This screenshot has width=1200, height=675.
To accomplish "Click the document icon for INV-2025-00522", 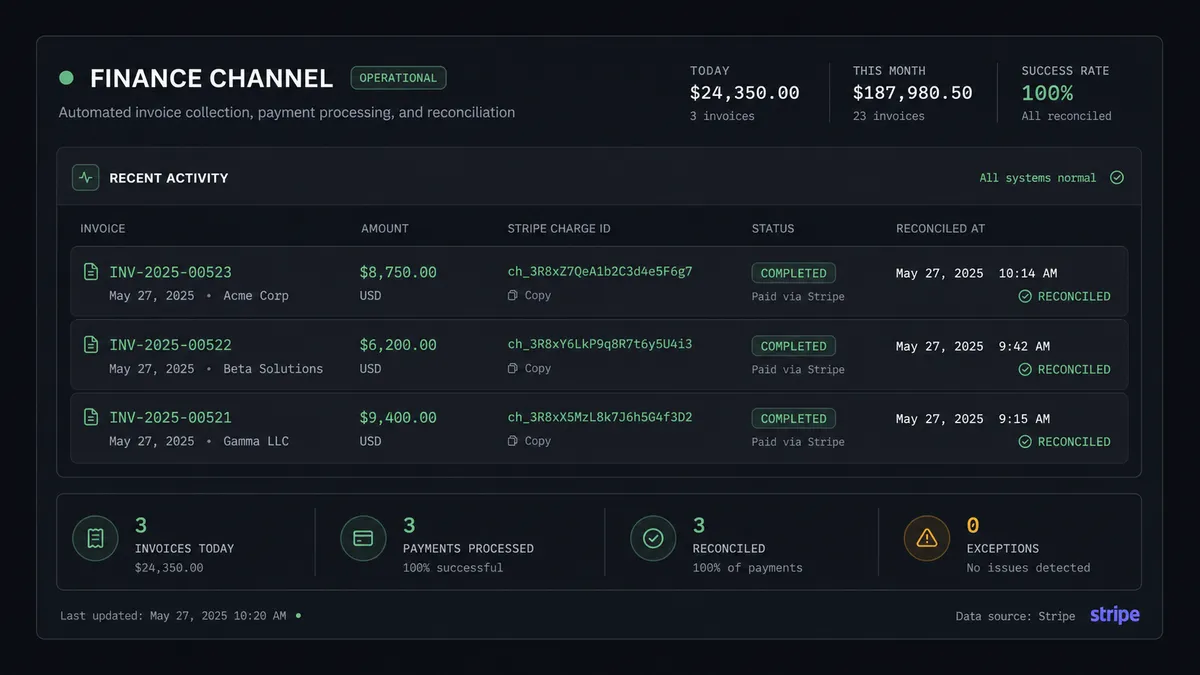I will [x=91, y=345].
